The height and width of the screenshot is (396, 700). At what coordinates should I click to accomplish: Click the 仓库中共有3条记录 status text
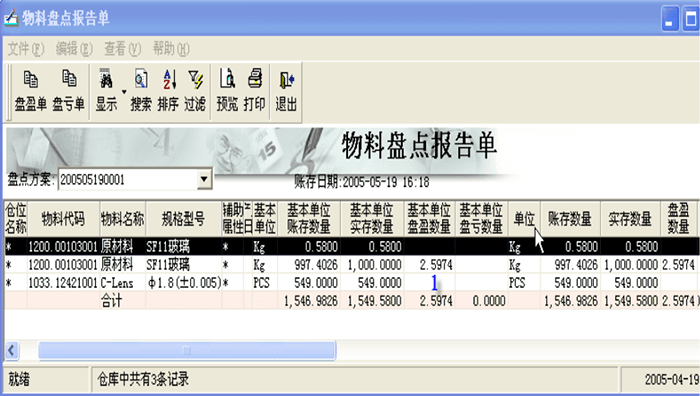pos(143,379)
